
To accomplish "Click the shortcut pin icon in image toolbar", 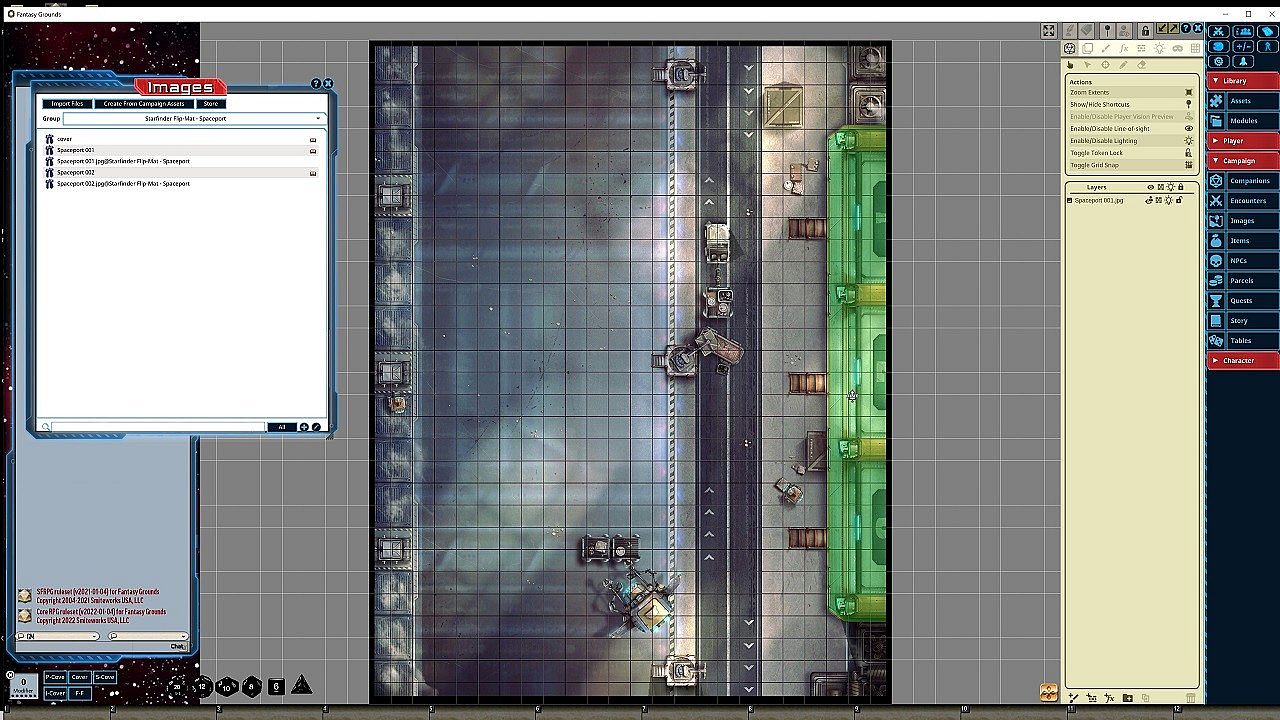I will (1108, 31).
